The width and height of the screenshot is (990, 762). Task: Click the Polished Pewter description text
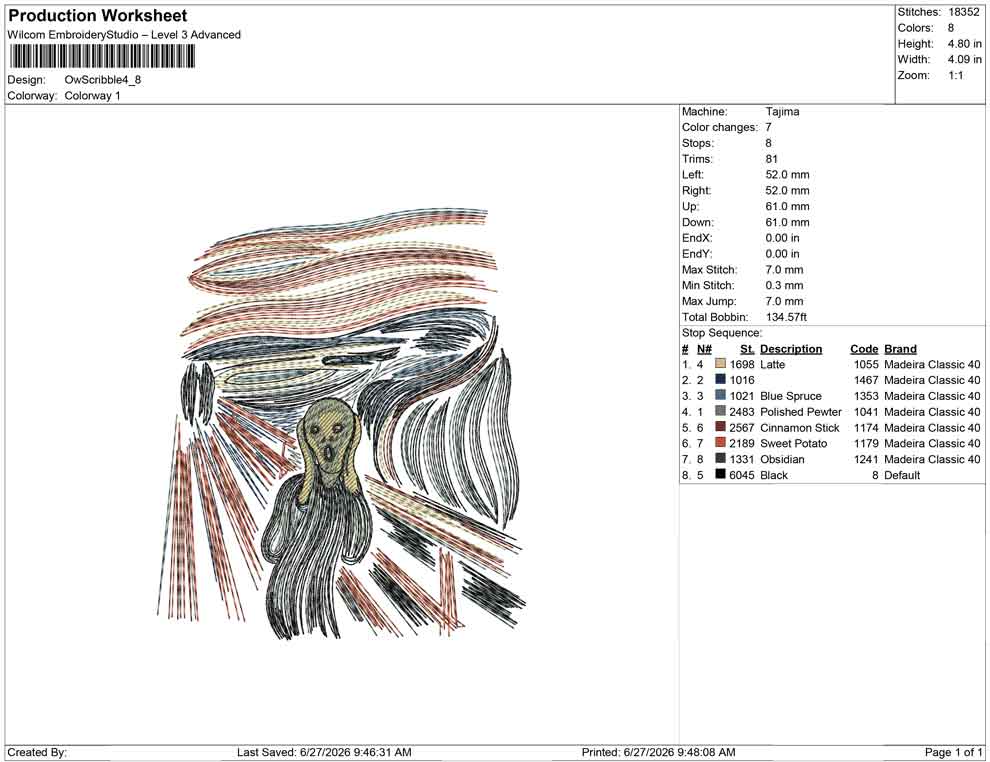coord(801,412)
